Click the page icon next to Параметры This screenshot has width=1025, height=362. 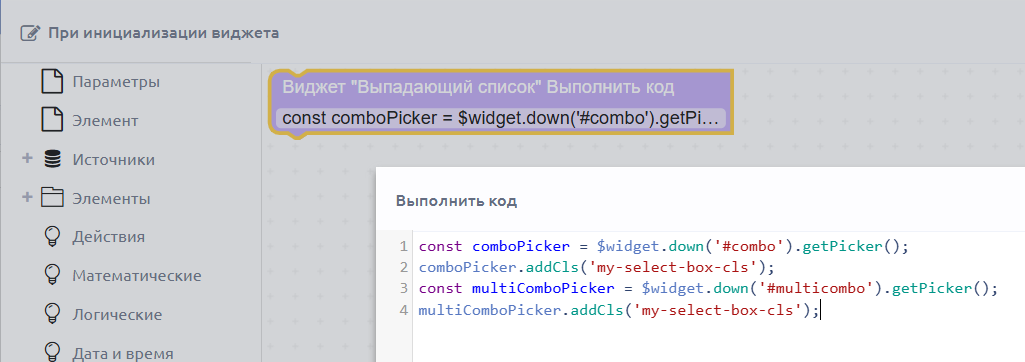coord(52,82)
